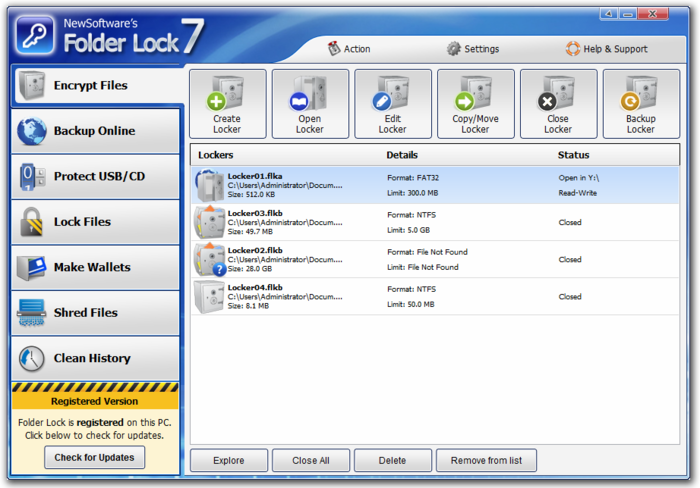Select Clean History in sidebar
This screenshot has width=700, height=488.
96,358
